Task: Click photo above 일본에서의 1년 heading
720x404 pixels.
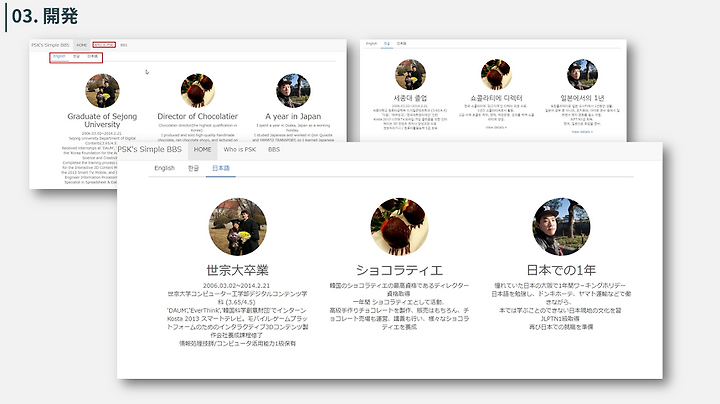Action: pos(582,74)
